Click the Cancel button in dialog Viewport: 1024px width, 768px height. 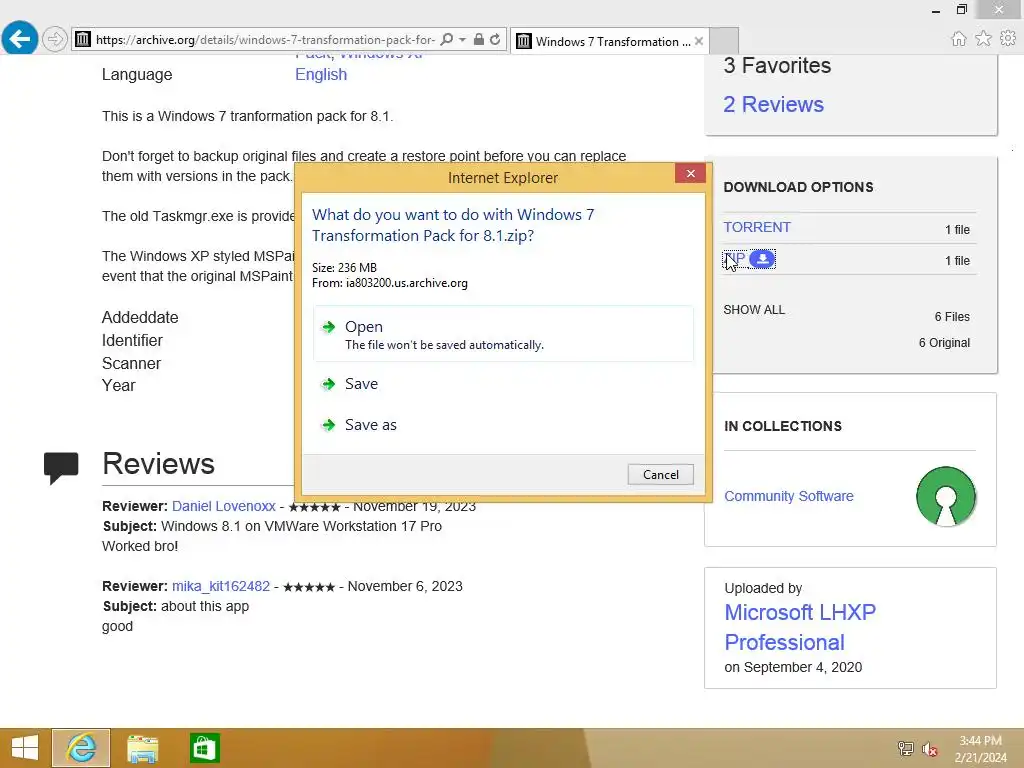pos(660,475)
